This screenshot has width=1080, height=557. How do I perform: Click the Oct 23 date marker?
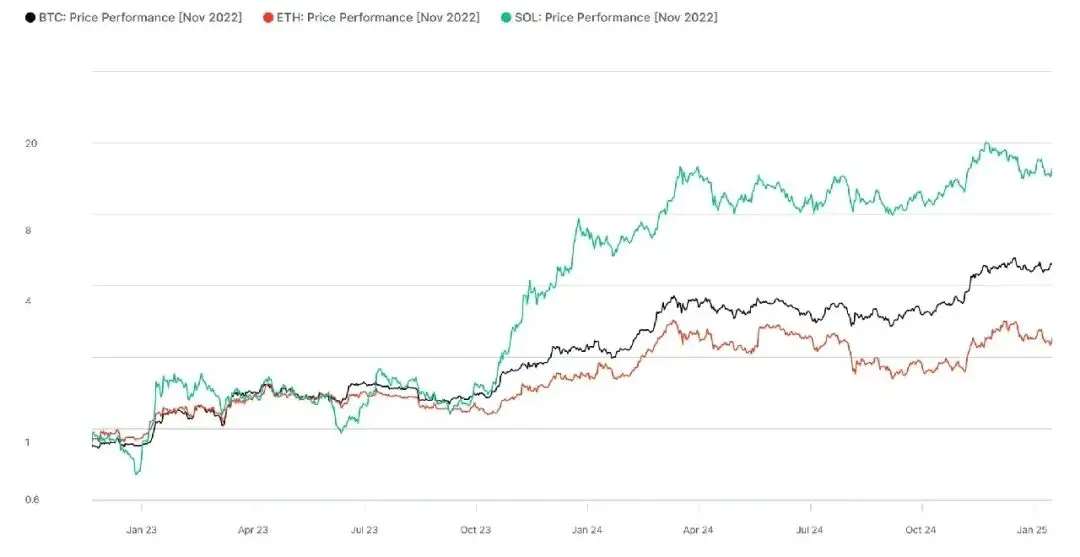[x=476, y=530]
